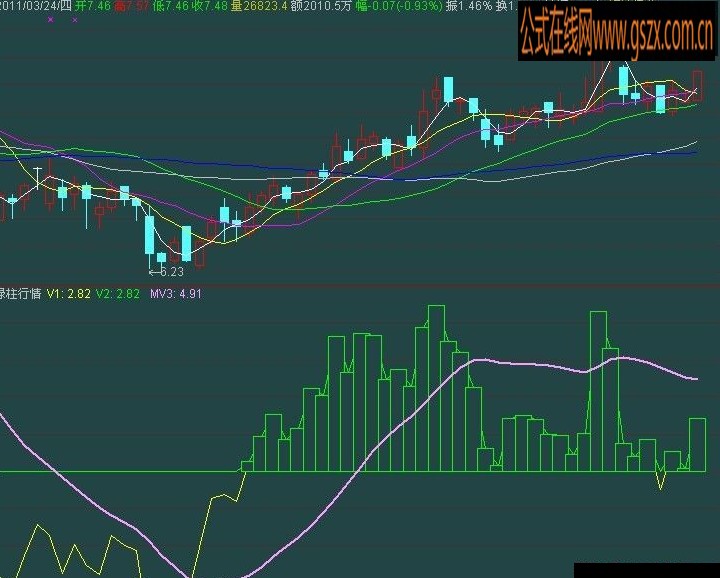
Task: Select the V2: 2.82 indicator value
Action: pos(118,293)
